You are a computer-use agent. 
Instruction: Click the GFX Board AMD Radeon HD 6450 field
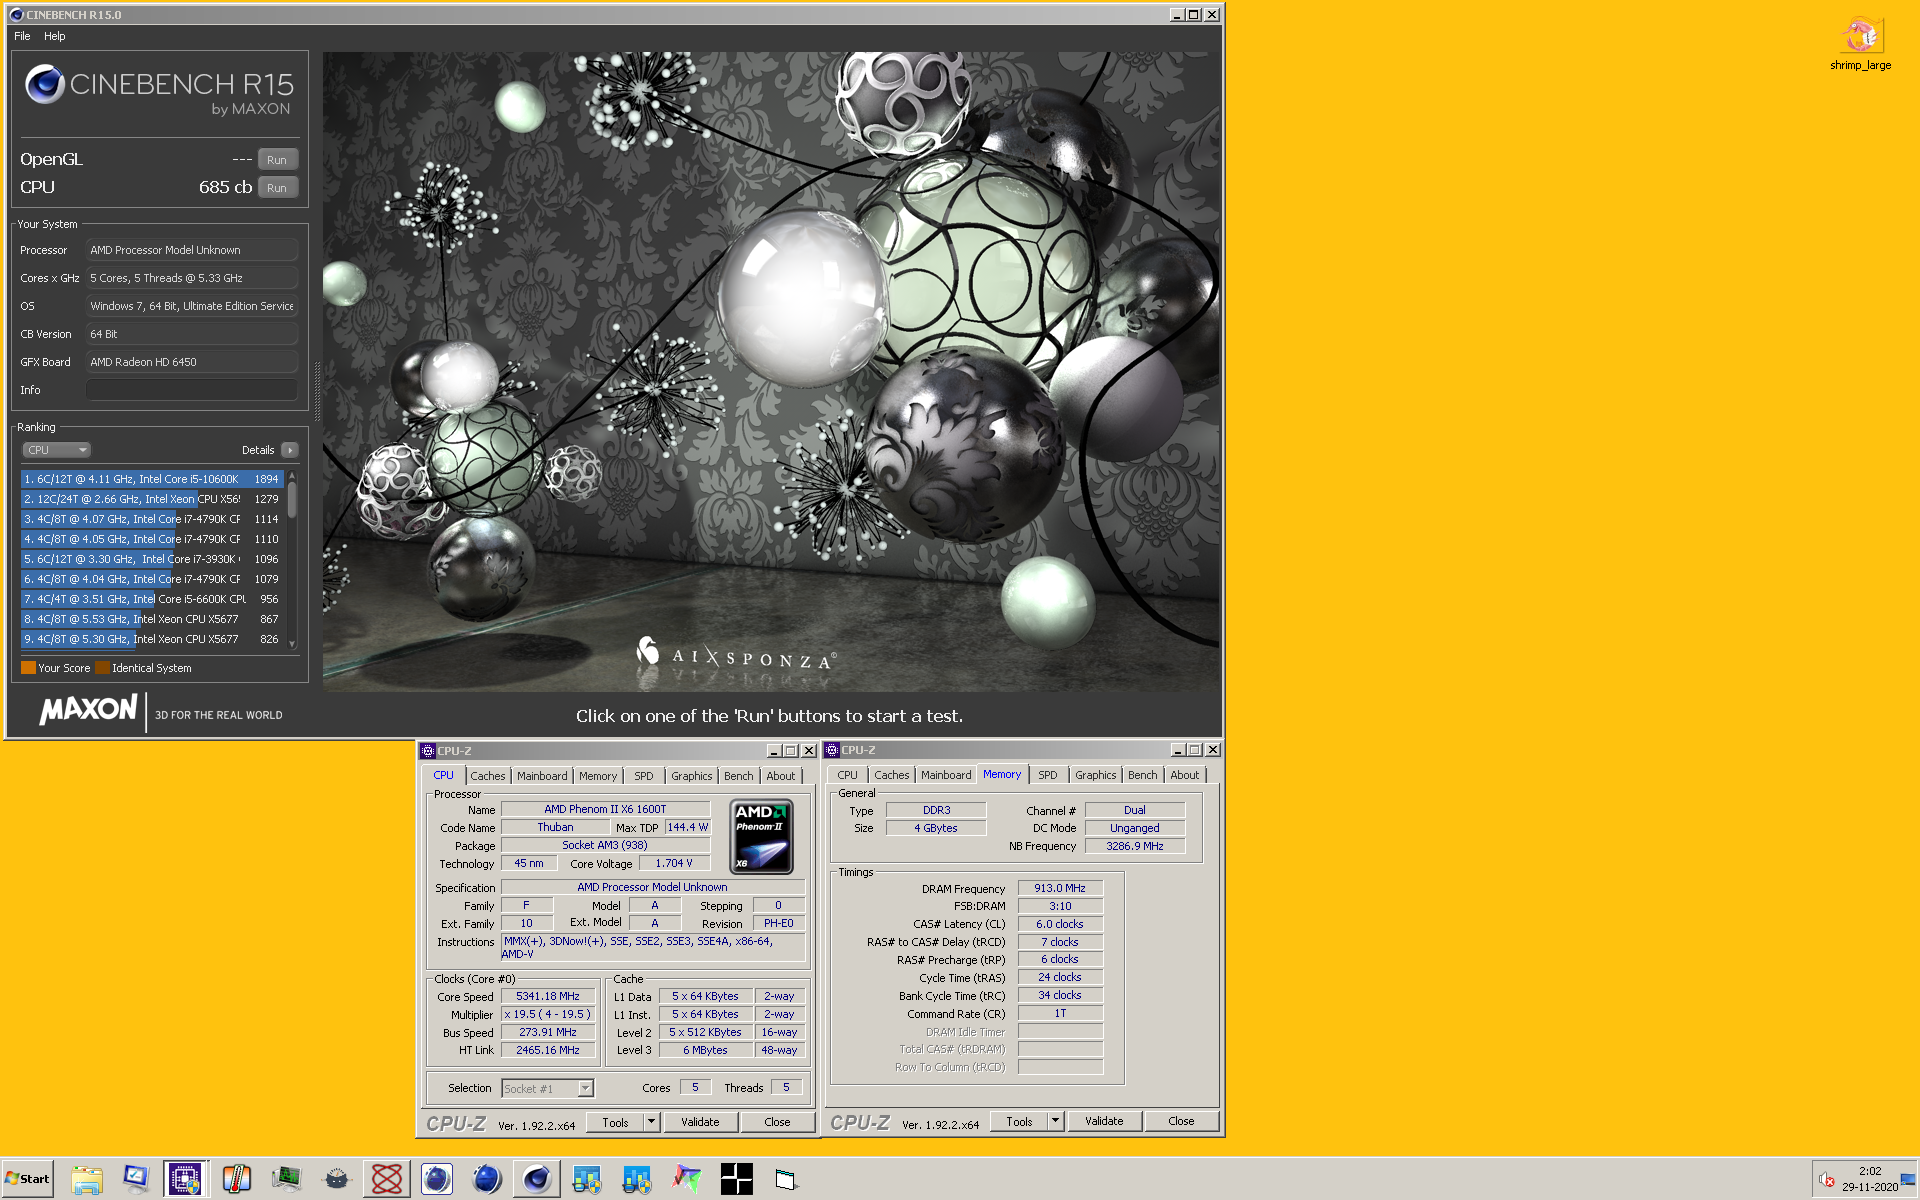(x=192, y=362)
